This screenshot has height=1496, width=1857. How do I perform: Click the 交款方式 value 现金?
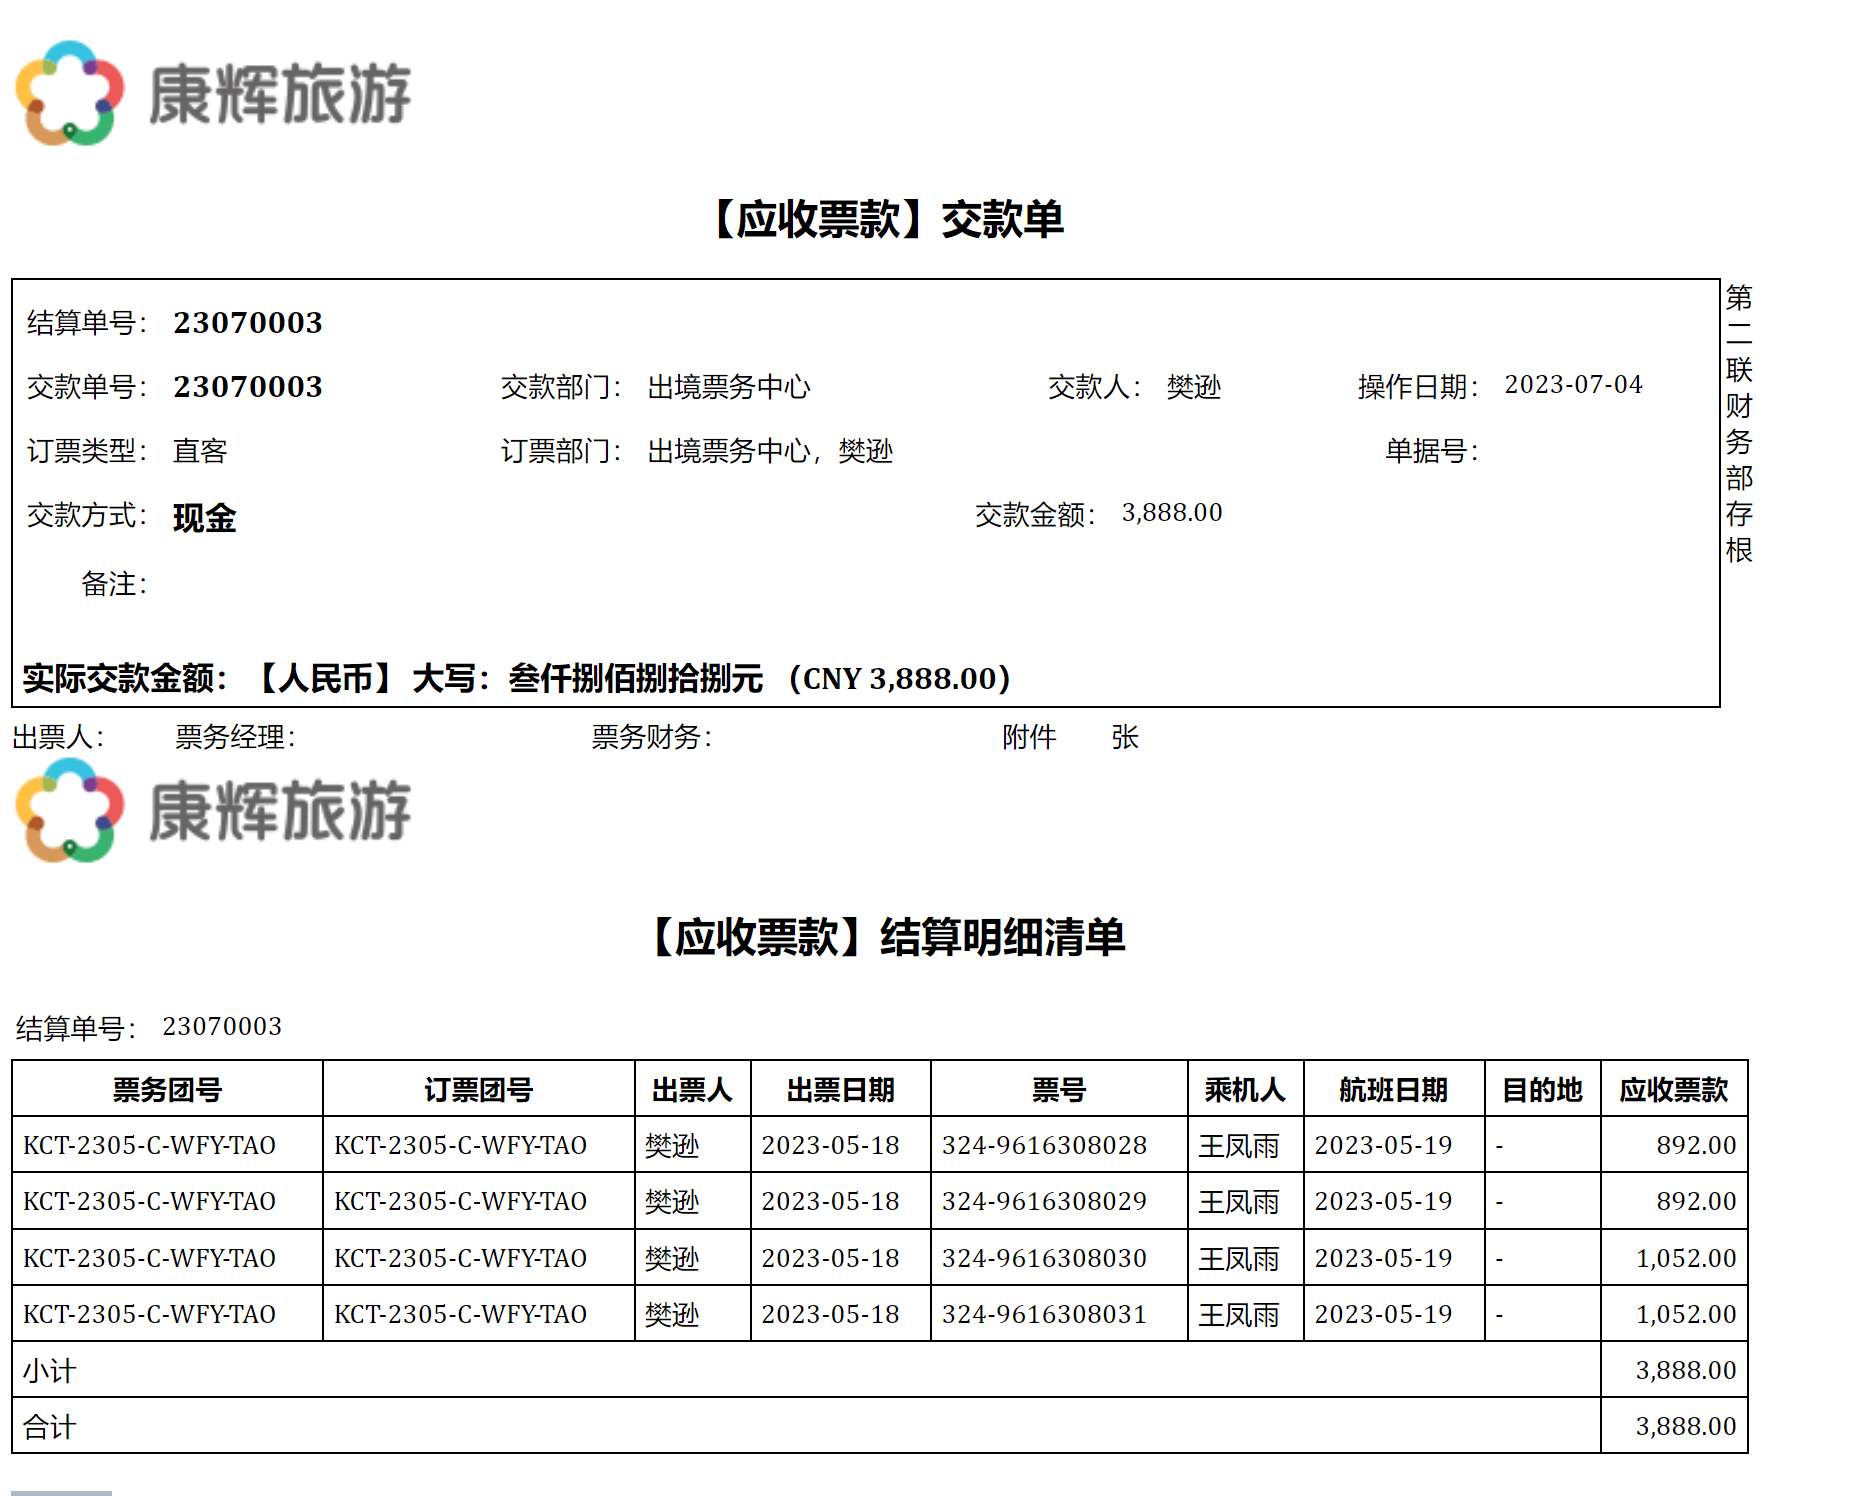(204, 517)
